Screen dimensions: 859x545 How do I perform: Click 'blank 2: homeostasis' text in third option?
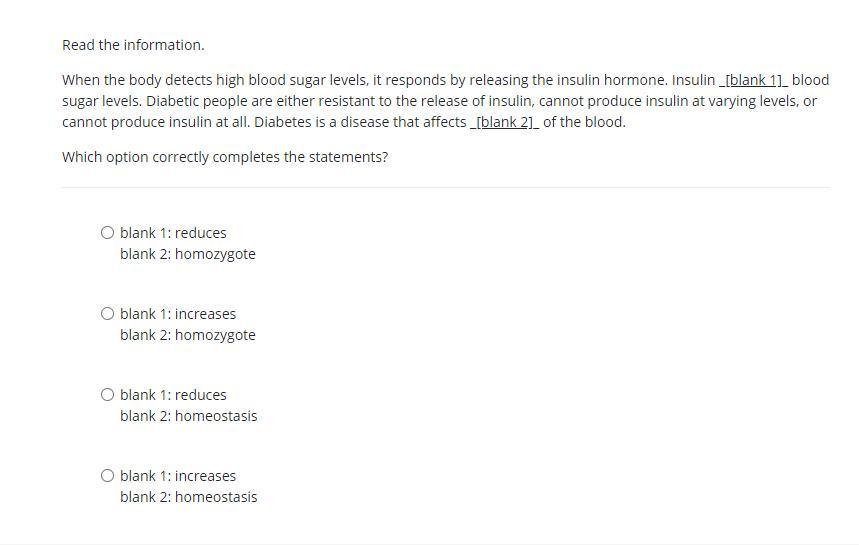(x=188, y=416)
